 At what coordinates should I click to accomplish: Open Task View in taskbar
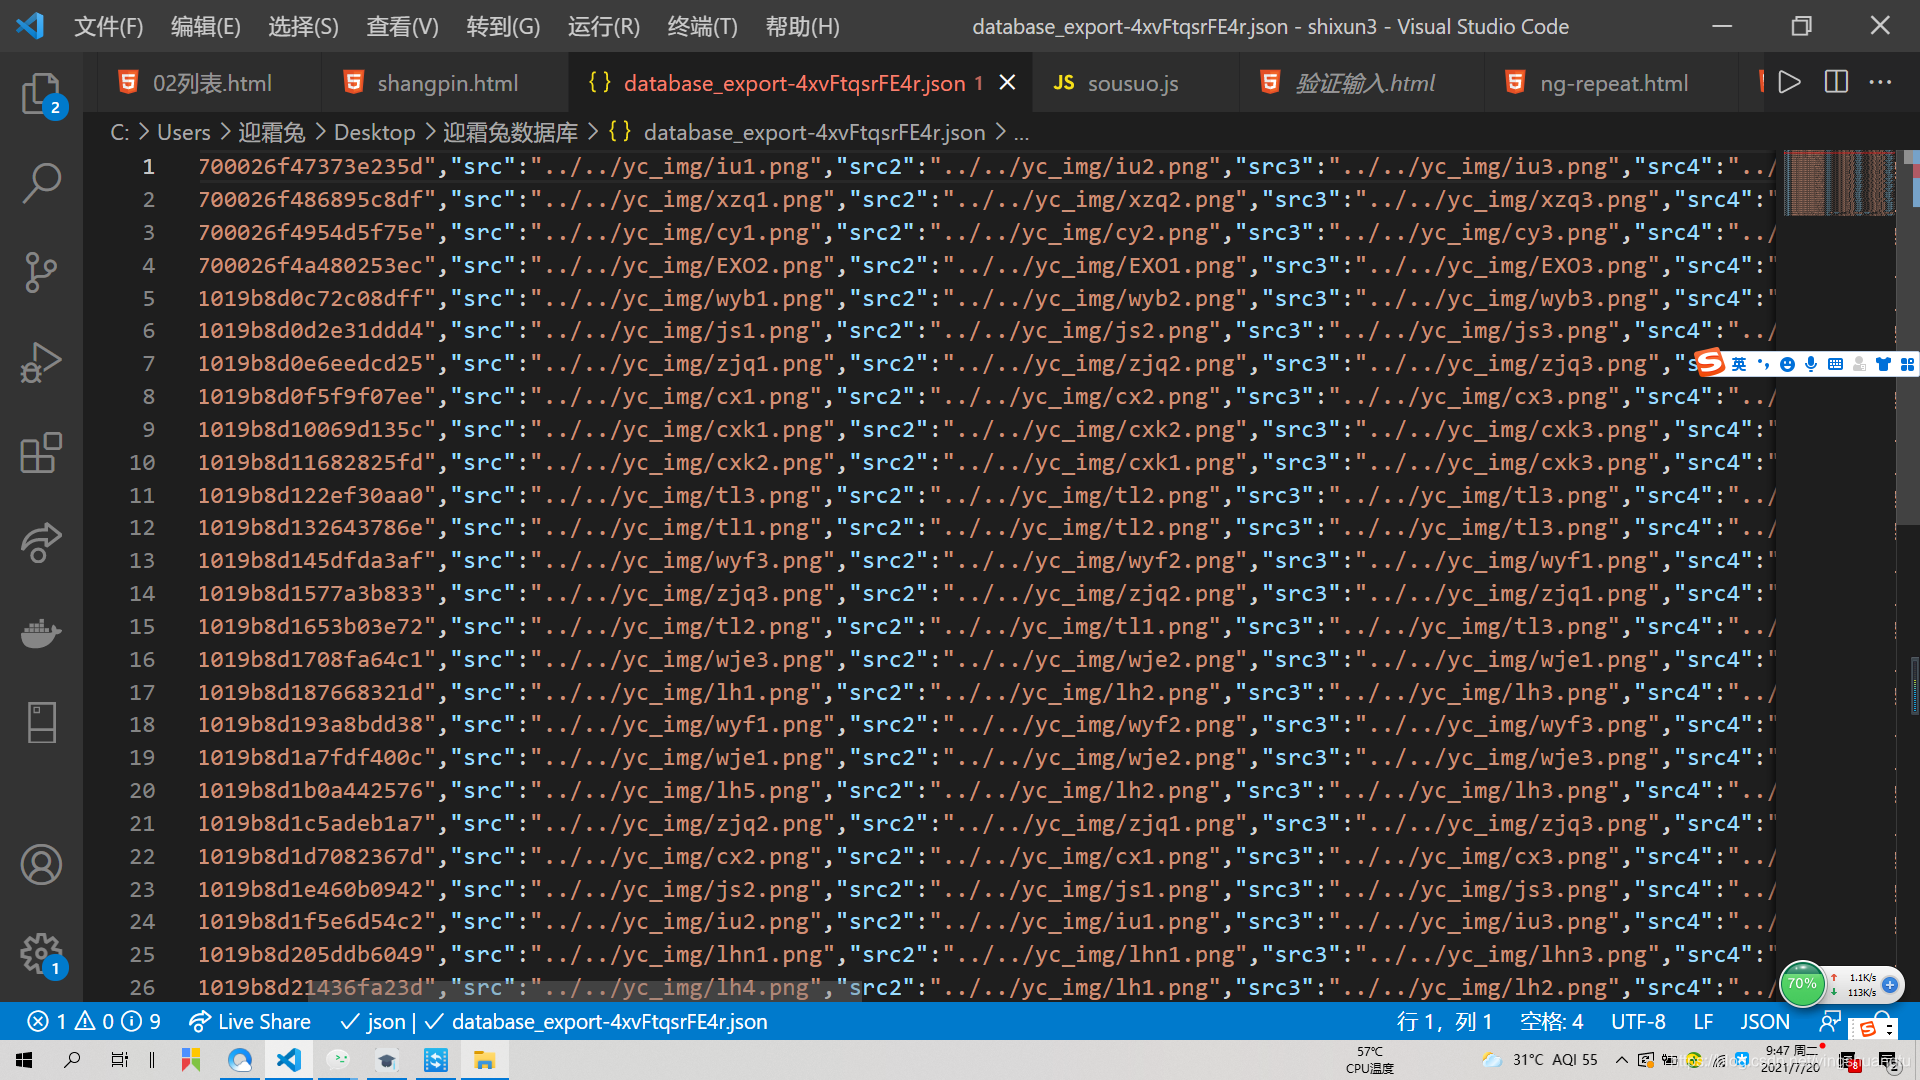119,1060
